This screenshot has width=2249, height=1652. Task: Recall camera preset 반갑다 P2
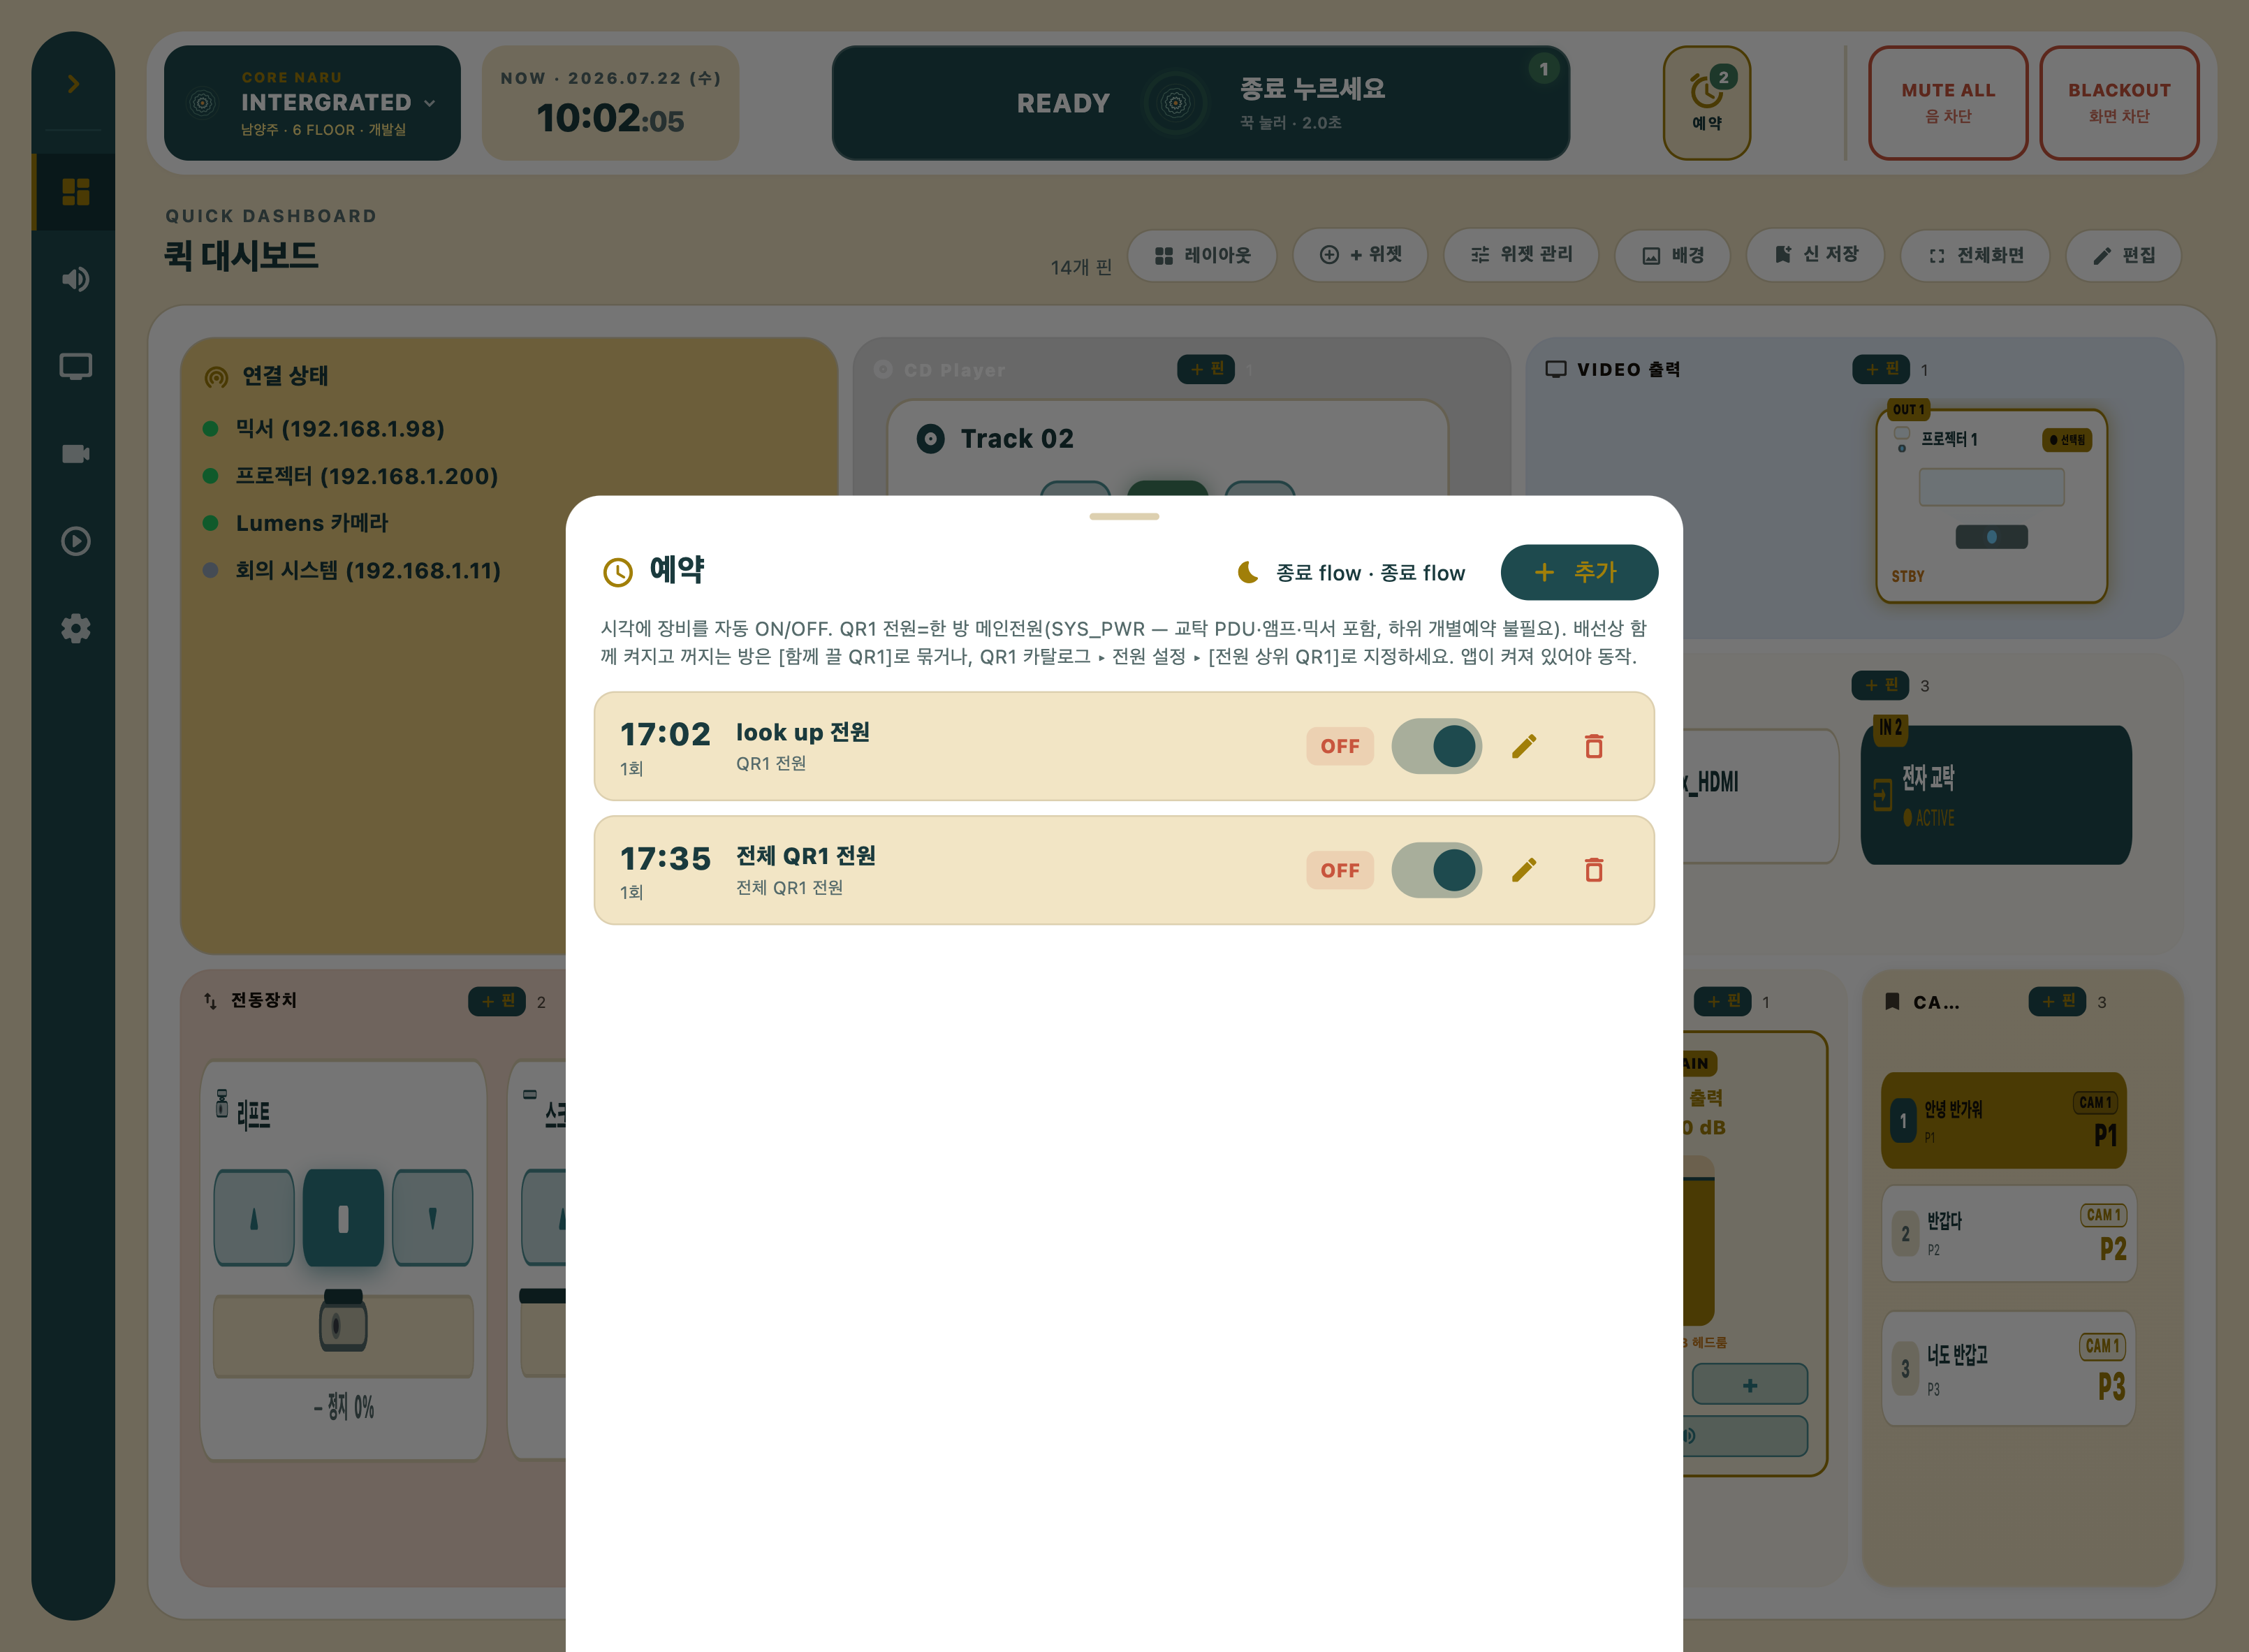pyautogui.click(x=2009, y=1233)
